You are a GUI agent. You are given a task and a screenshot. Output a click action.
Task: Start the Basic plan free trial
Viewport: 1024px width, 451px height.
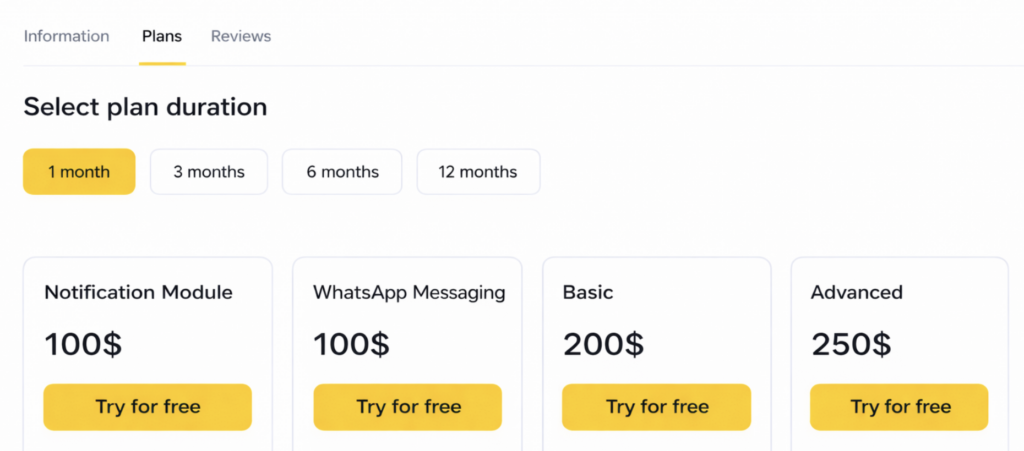(657, 407)
